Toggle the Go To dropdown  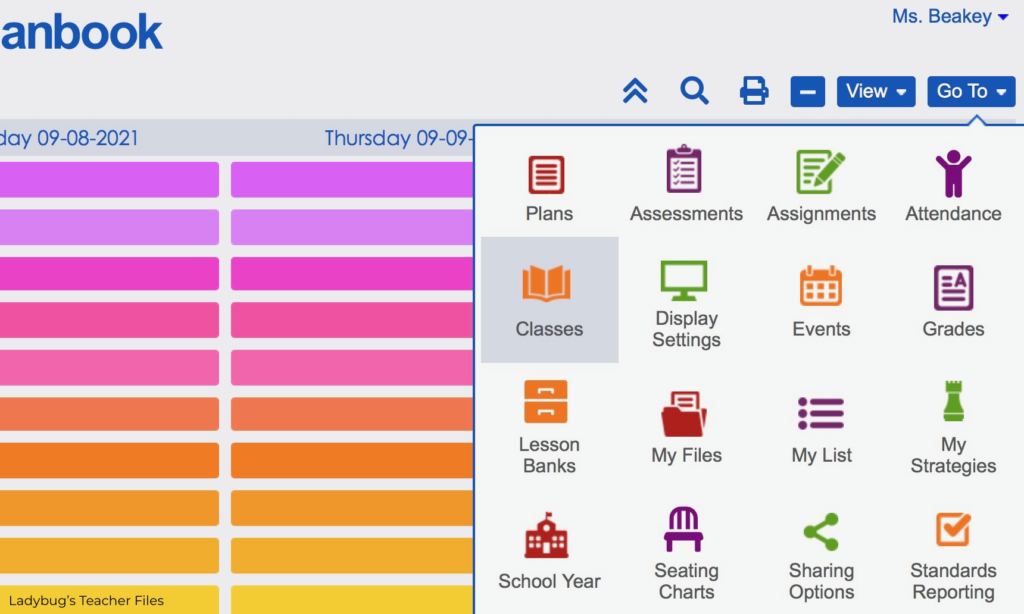[x=971, y=91]
